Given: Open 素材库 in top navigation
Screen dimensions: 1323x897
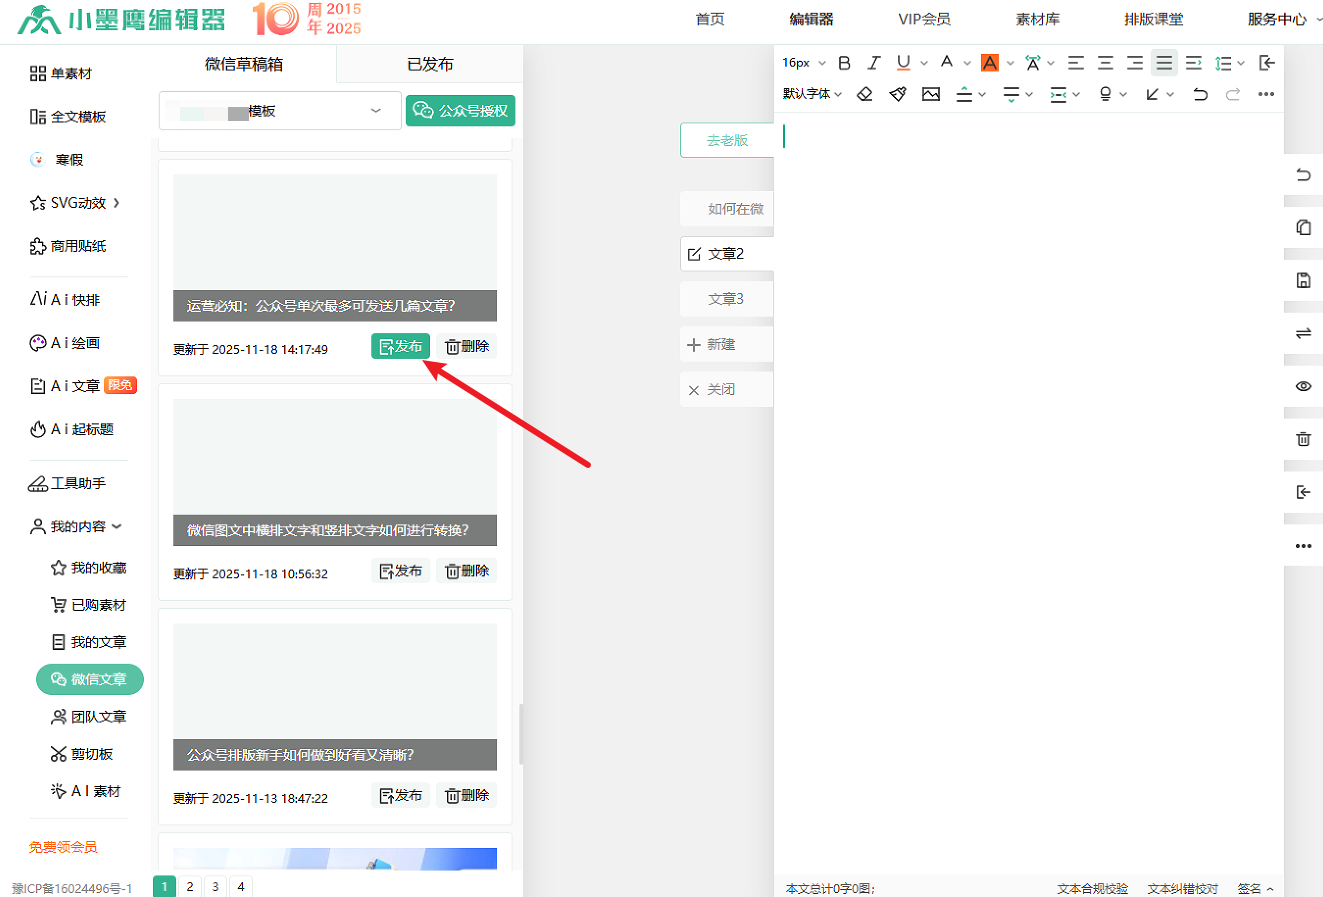Looking at the screenshot, I should (x=1038, y=19).
